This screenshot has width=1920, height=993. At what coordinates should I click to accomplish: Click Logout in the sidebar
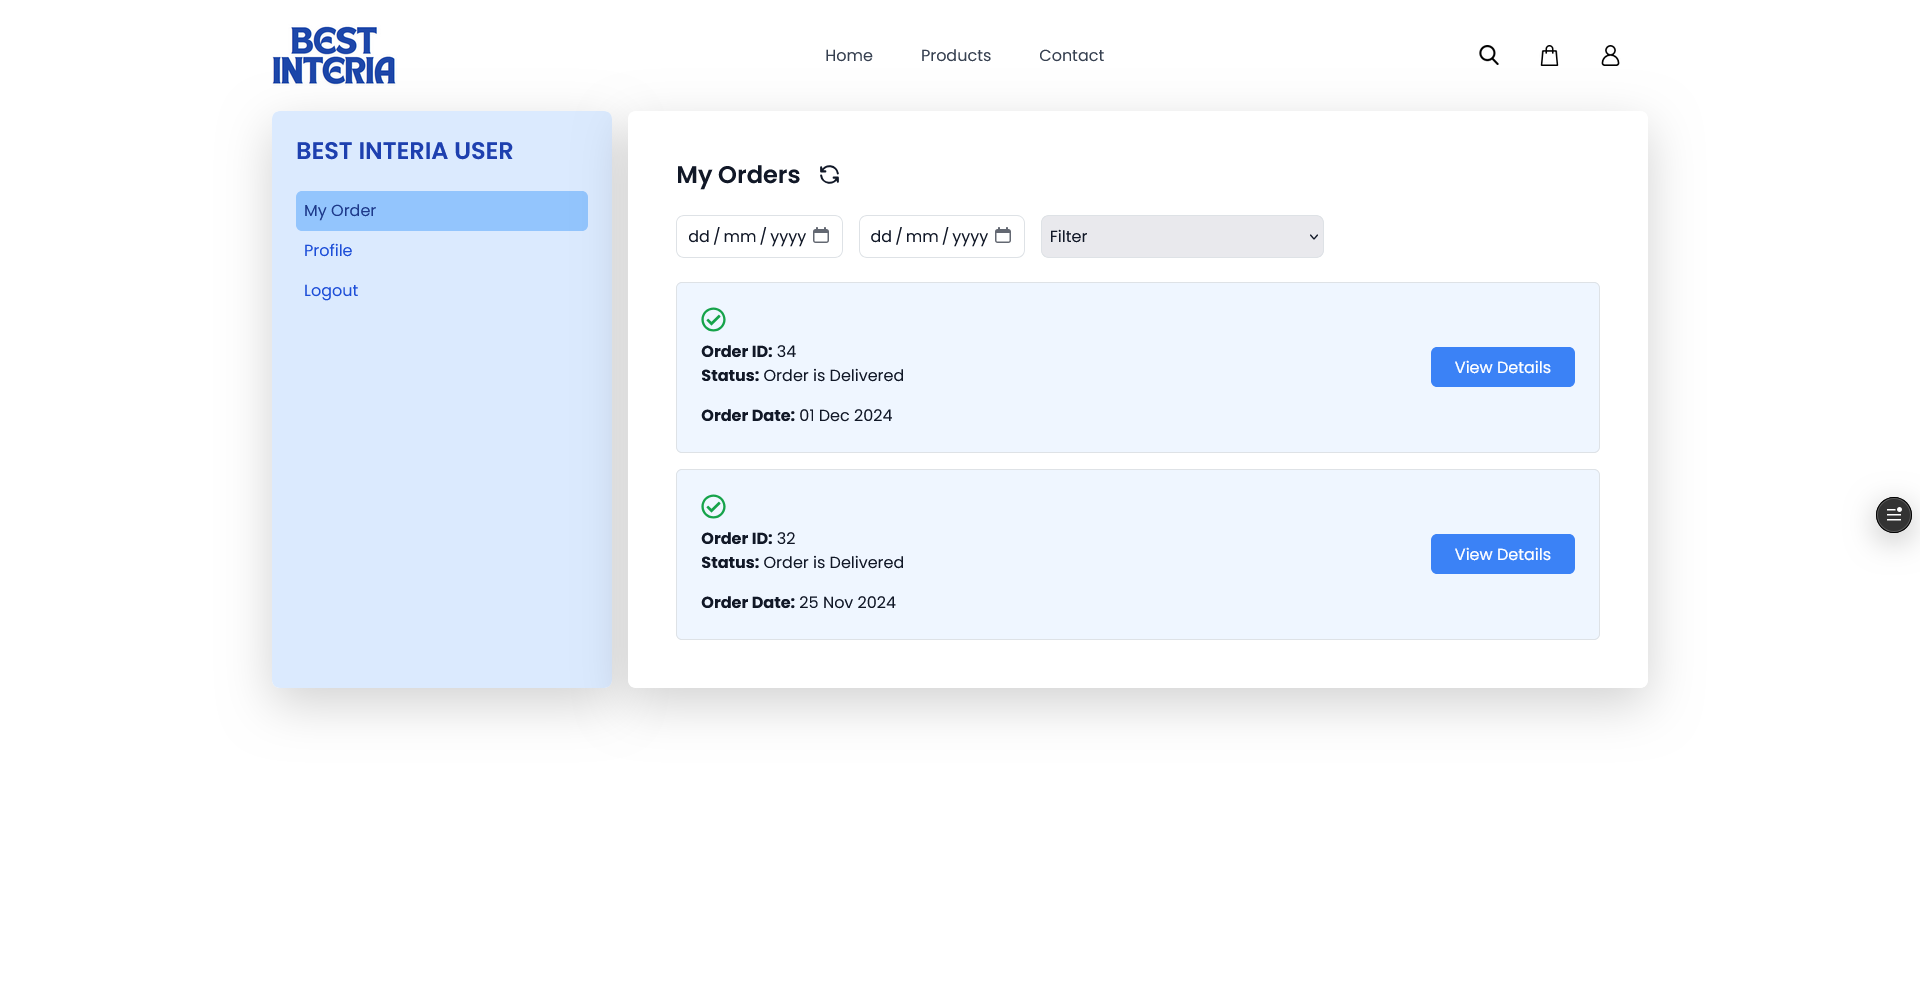331,291
